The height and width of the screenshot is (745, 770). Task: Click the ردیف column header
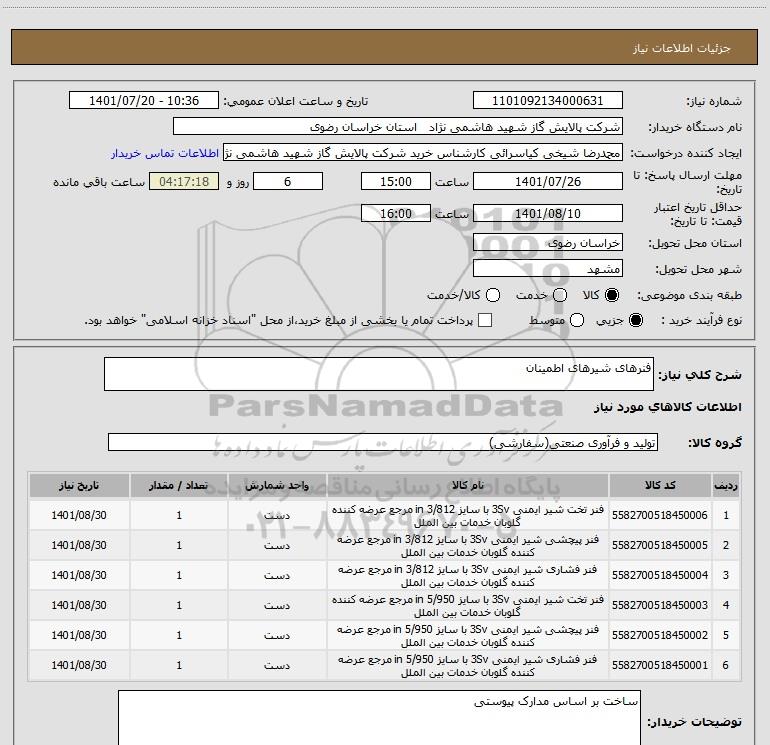coord(726,486)
